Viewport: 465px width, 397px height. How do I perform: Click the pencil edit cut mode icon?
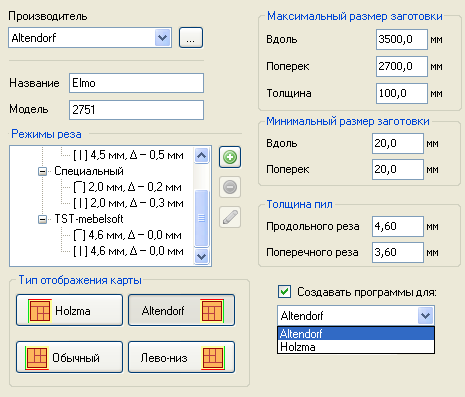(230, 217)
